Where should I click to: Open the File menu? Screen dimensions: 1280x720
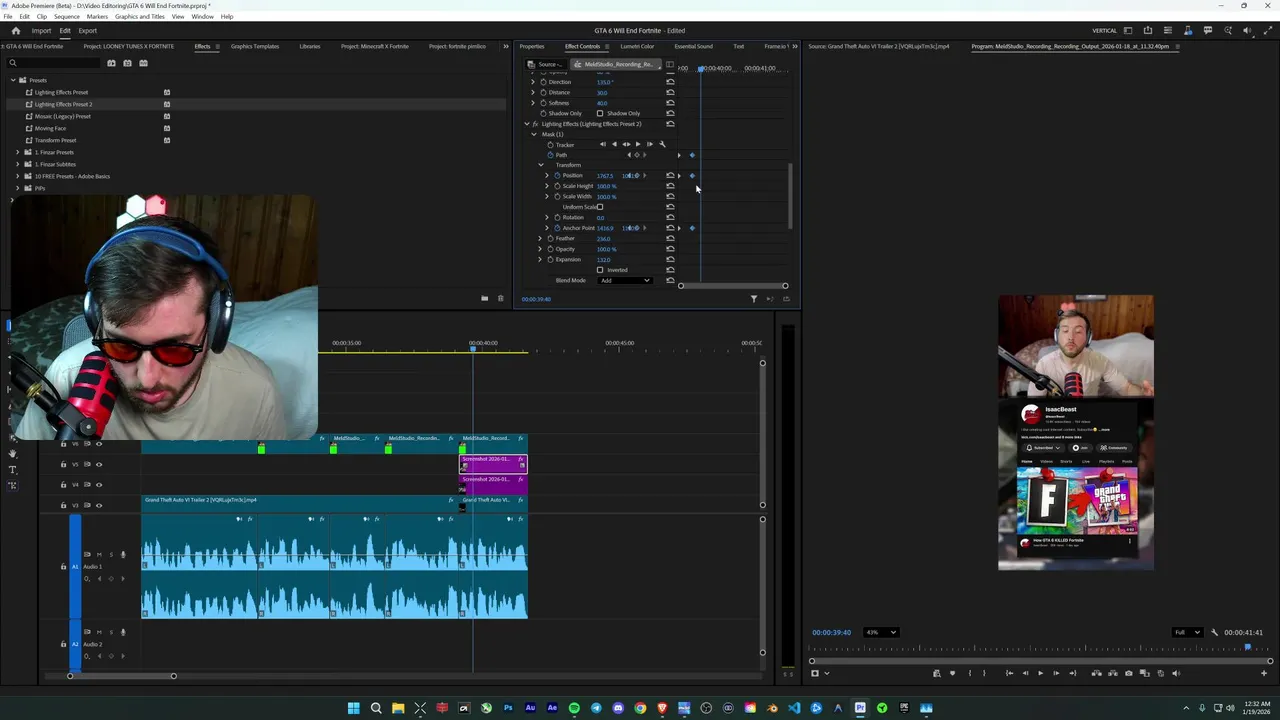(x=8, y=17)
